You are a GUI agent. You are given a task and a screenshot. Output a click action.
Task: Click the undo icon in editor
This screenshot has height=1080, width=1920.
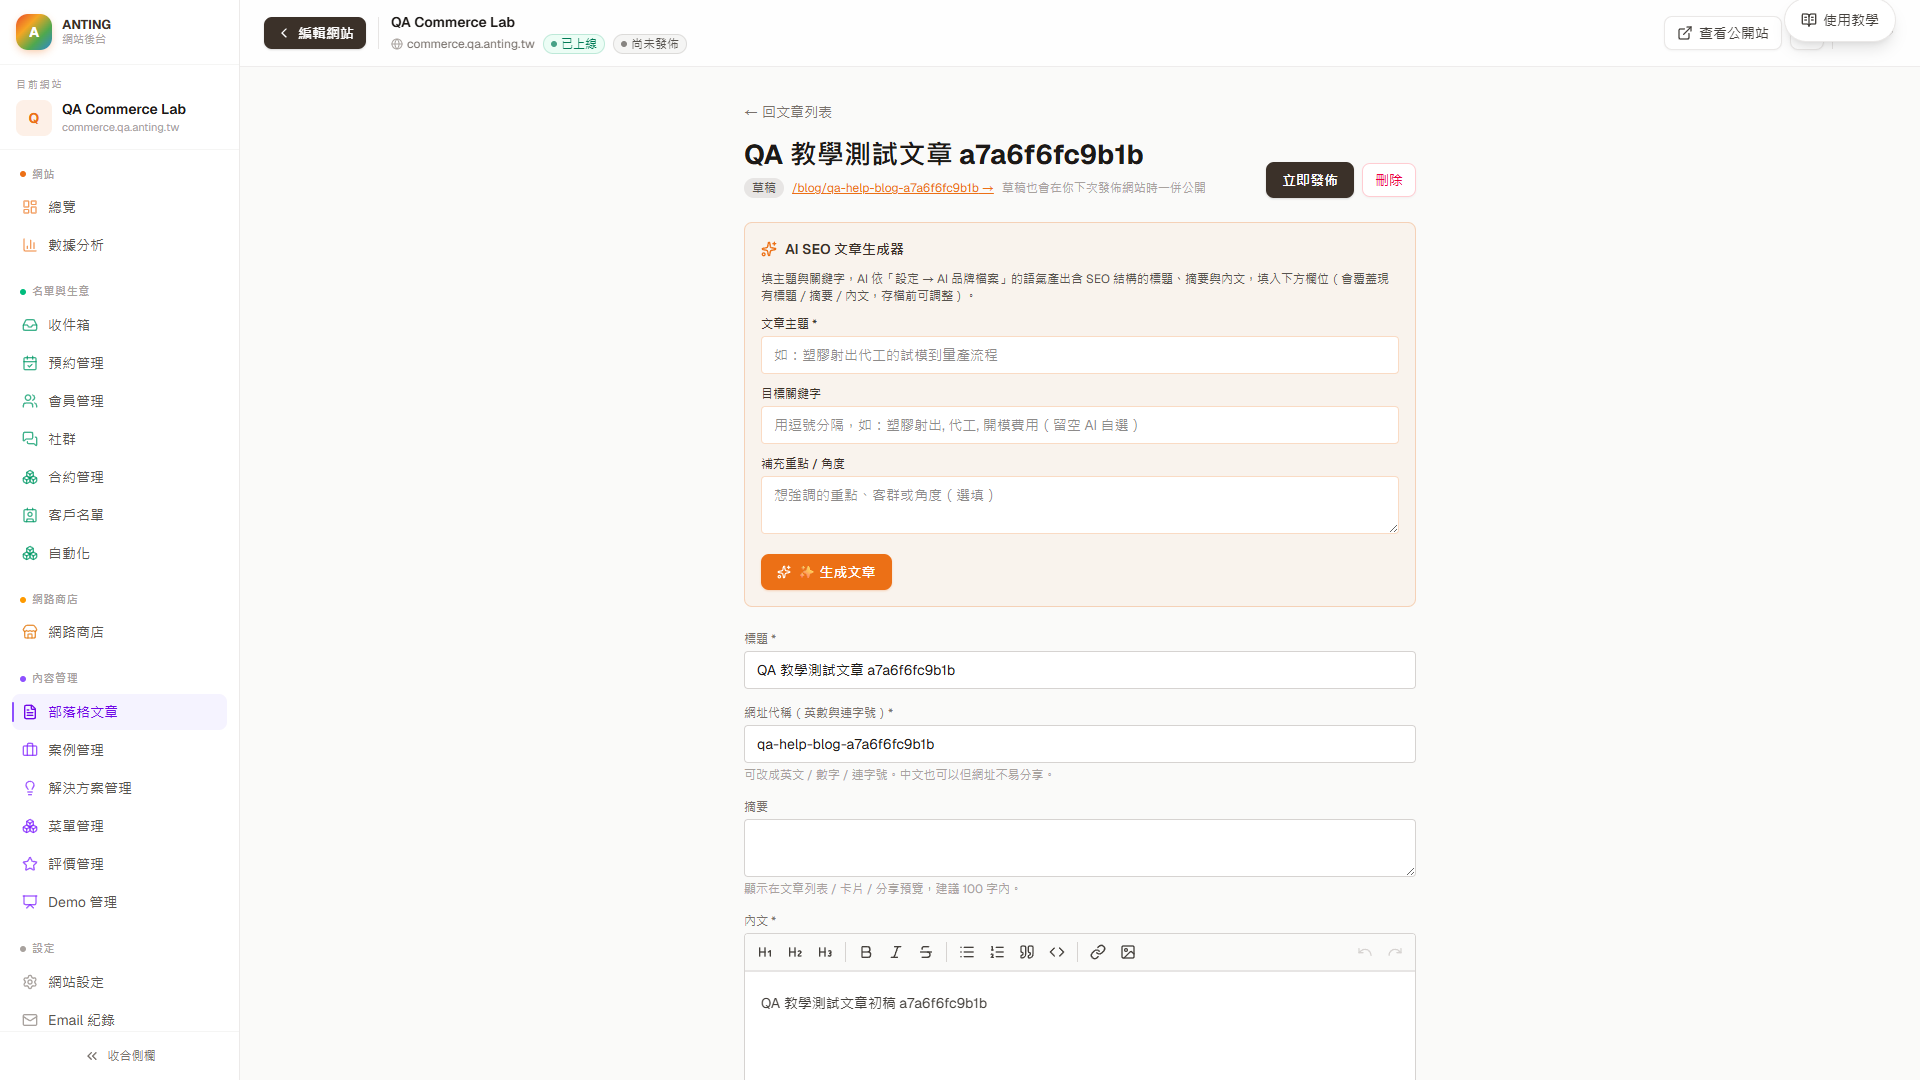tap(1365, 952)
